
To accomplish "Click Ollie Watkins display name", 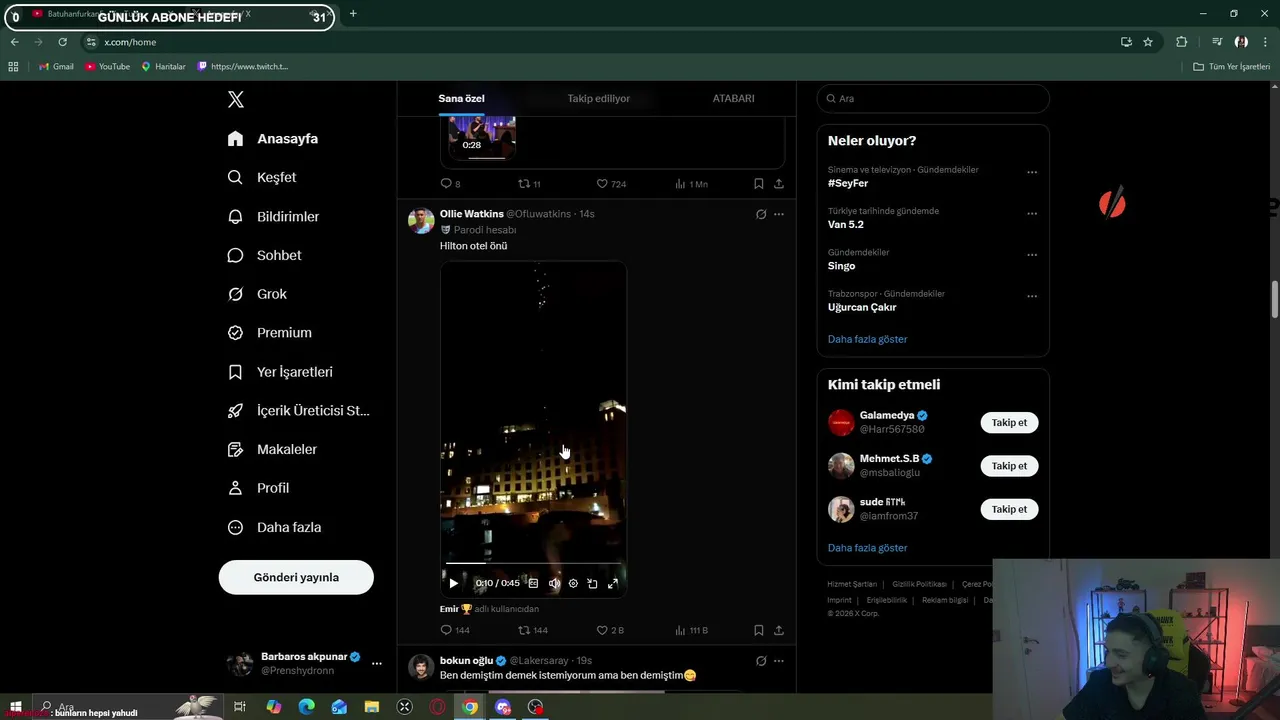I will pyautogui.click(x=472, y=214).
